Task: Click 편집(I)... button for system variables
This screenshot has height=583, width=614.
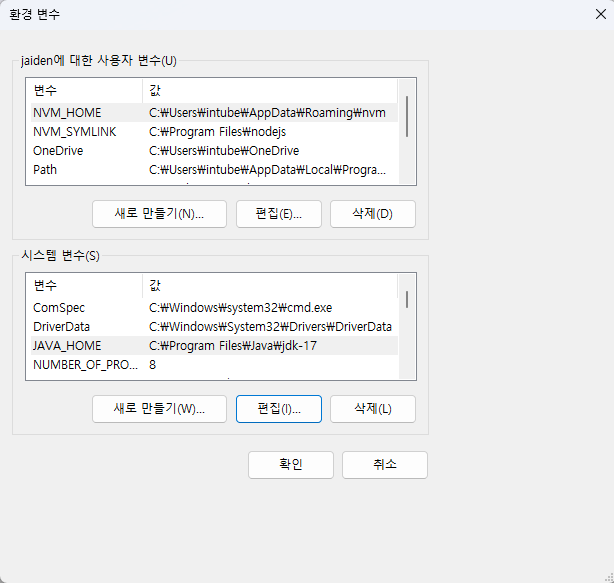Action: 279,409
